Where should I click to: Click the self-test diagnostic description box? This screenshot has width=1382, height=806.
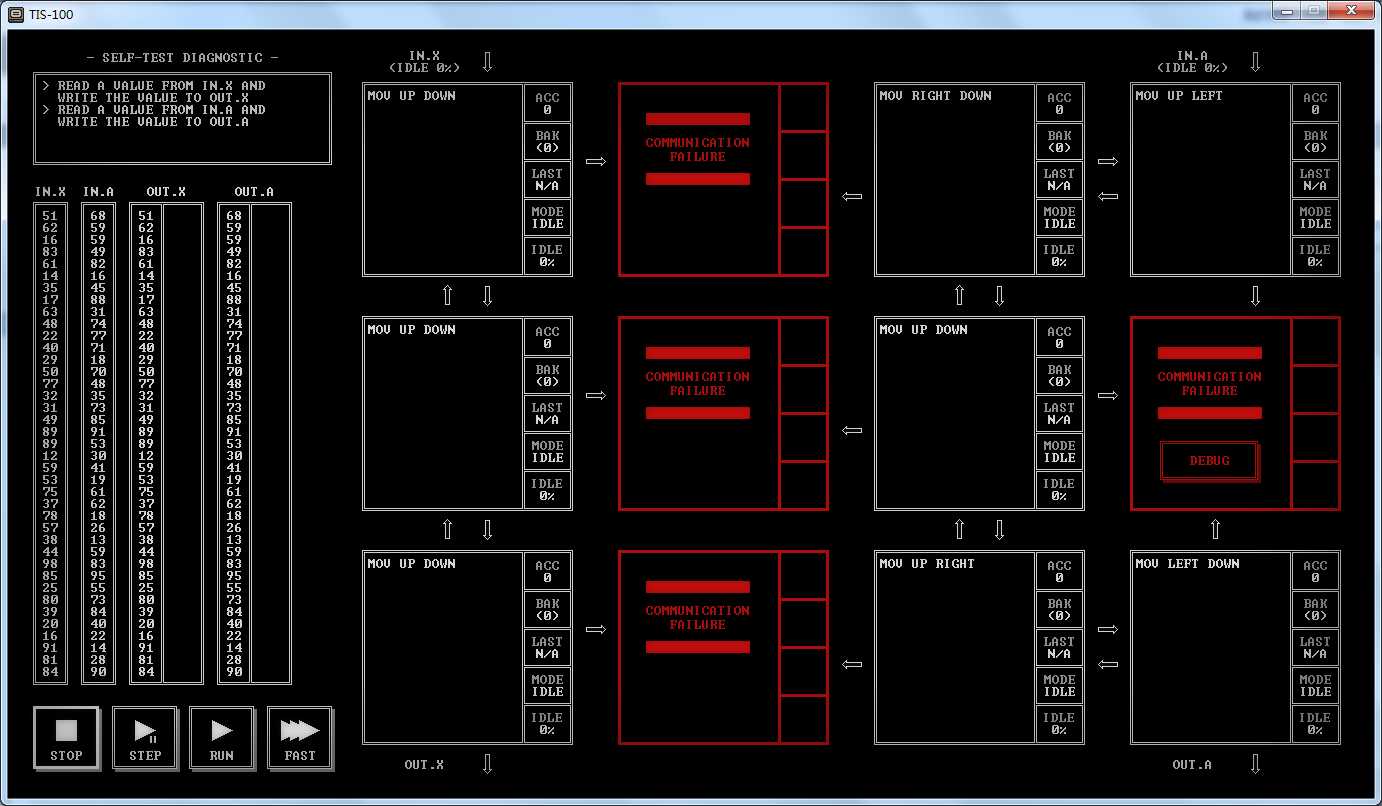pyautogui.click(x=183, y=118)
